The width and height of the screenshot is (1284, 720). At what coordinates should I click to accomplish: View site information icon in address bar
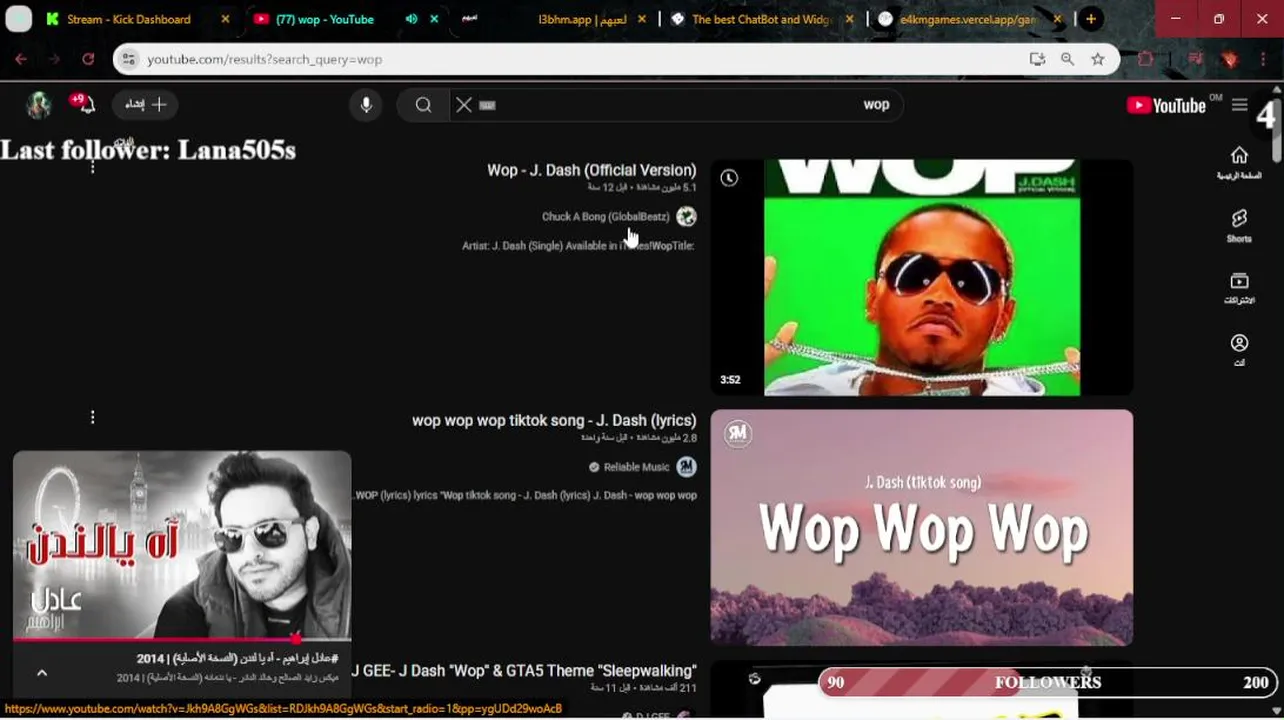(128, 59)
